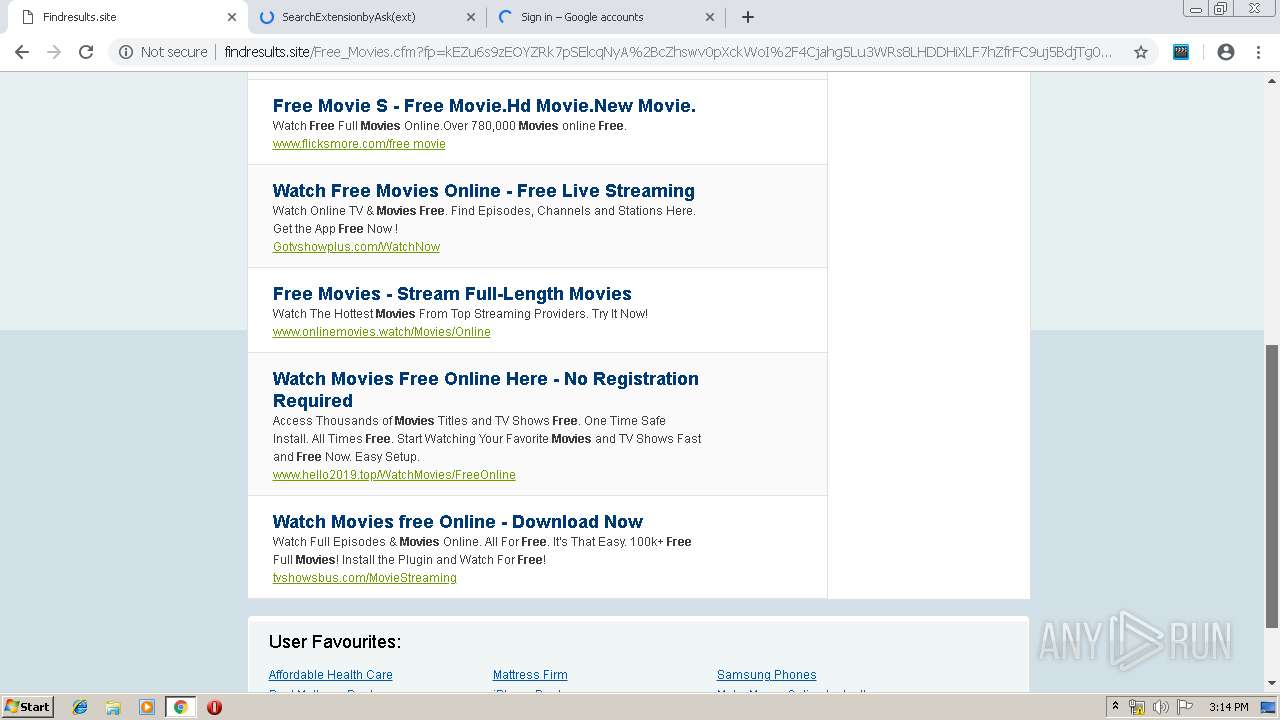Screen dimensions: 1280x720
Task: Follow the www.flicksmore.com/free movie link
Action: 359,144
